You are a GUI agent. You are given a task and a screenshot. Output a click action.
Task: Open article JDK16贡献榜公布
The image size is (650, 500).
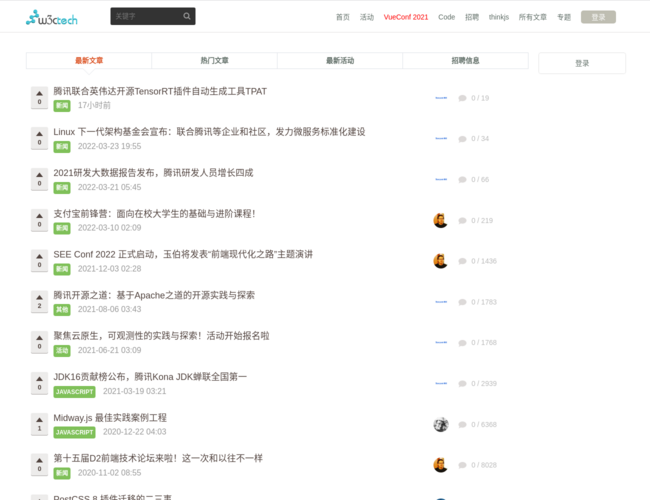[150, 376]
